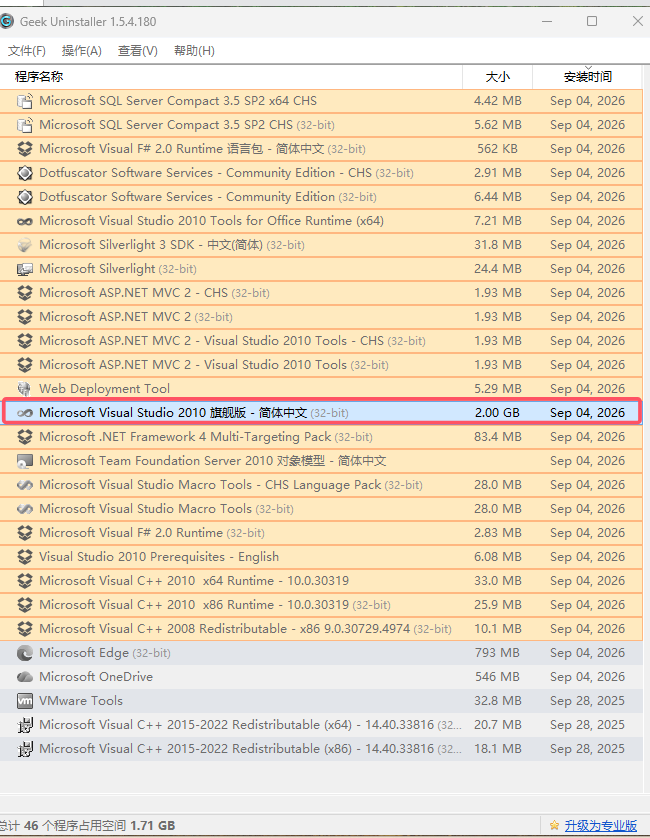The height and width of the screenshot is (838, 650).
Task: Click Dotfuscator Community Edition - CHS icon
Action: pos(25,173)
